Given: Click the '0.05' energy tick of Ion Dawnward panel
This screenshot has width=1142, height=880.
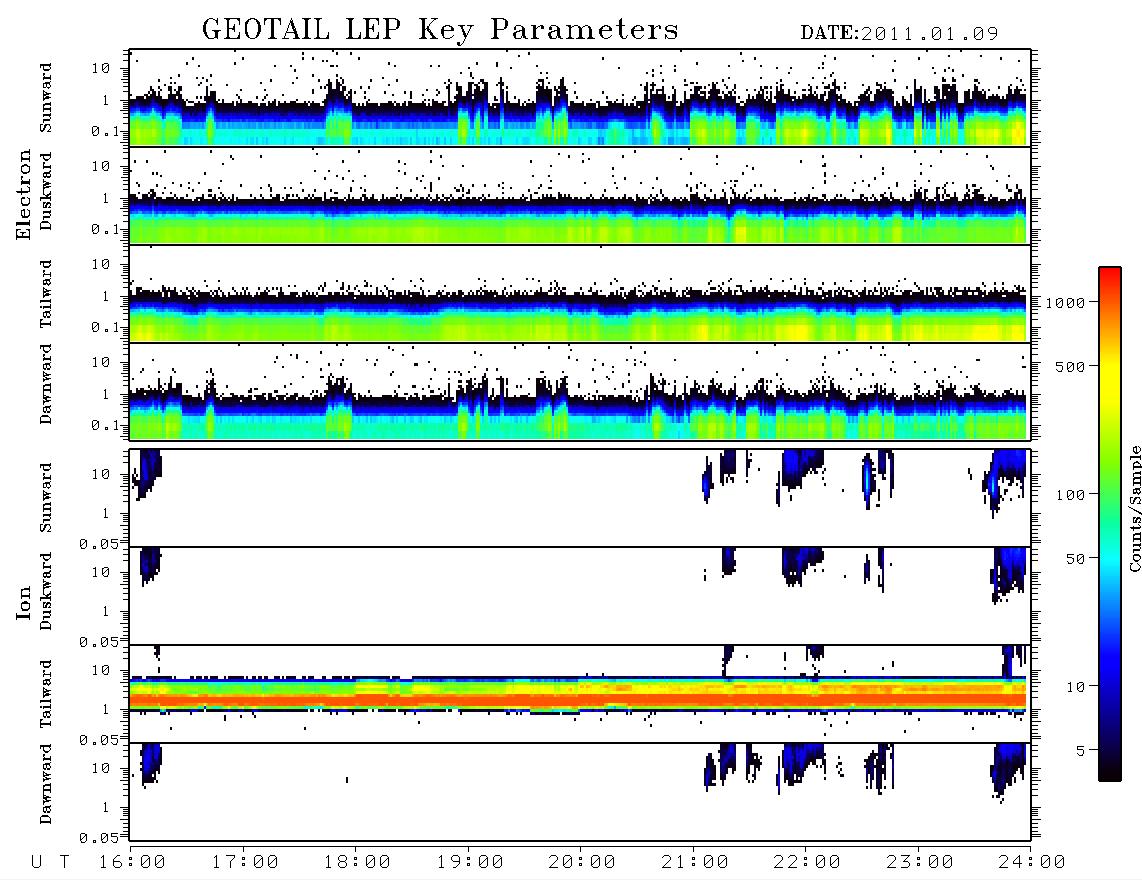Looking at the screenshot, I should pyautogui.click(x=98, y=838).
